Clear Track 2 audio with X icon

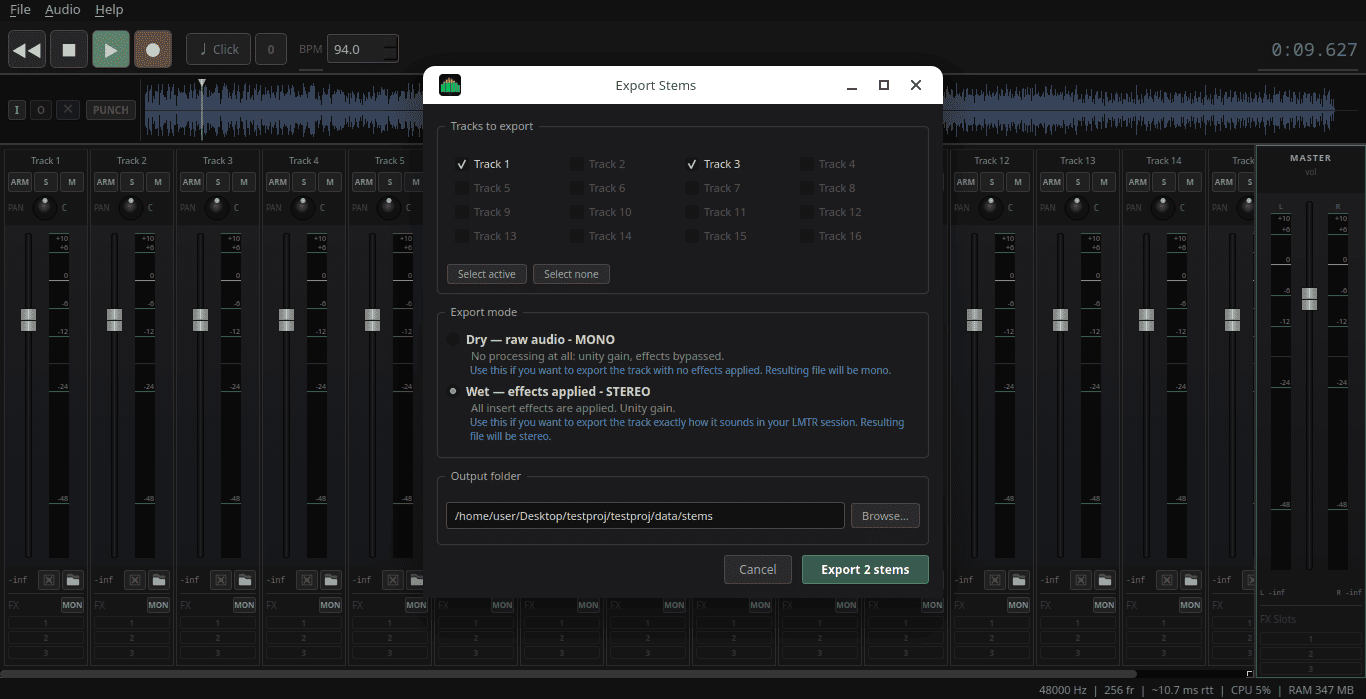[135, 579]
